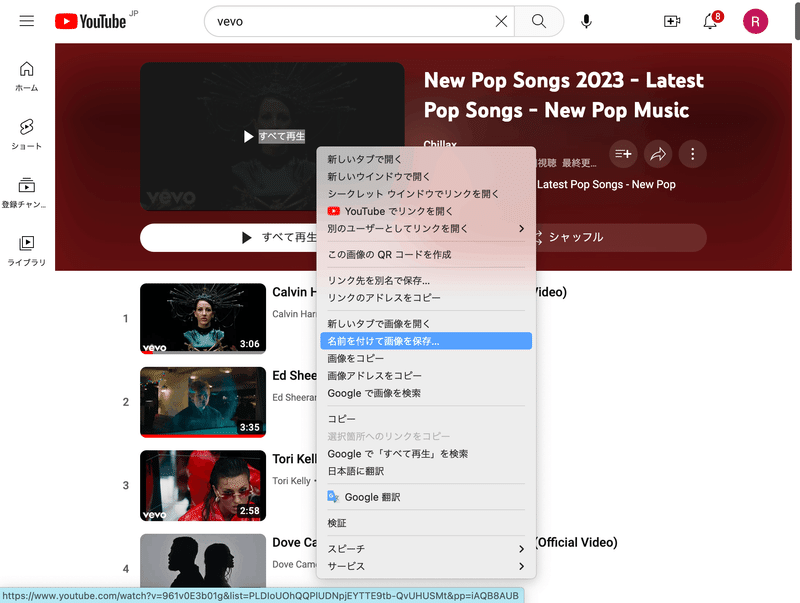
Task: Play all overlay on playlist cover
Action: [x=274, y=137]
